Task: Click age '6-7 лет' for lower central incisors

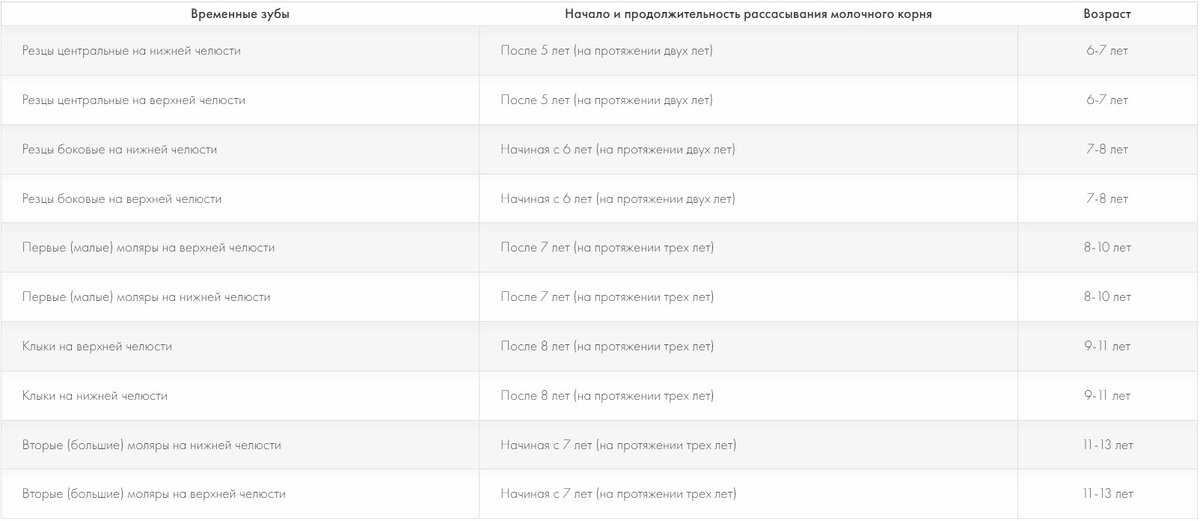Action: [1107, 51]
